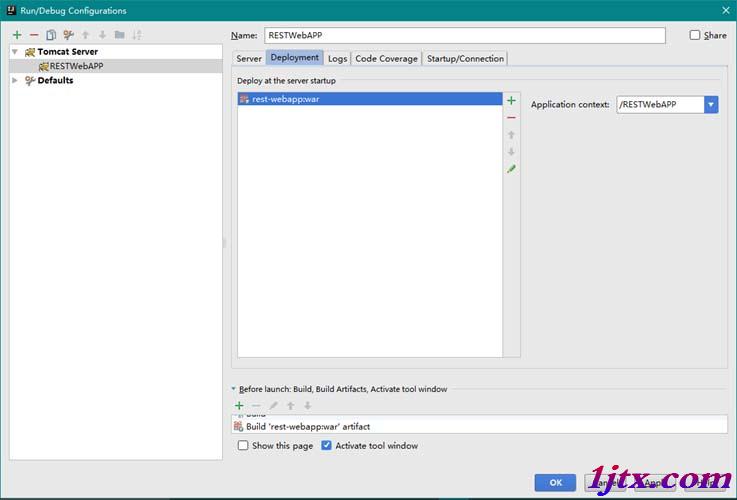Open the Startup/Connection tab
Image resolution: width=737 pixels, height=500 pixels.
465,58
